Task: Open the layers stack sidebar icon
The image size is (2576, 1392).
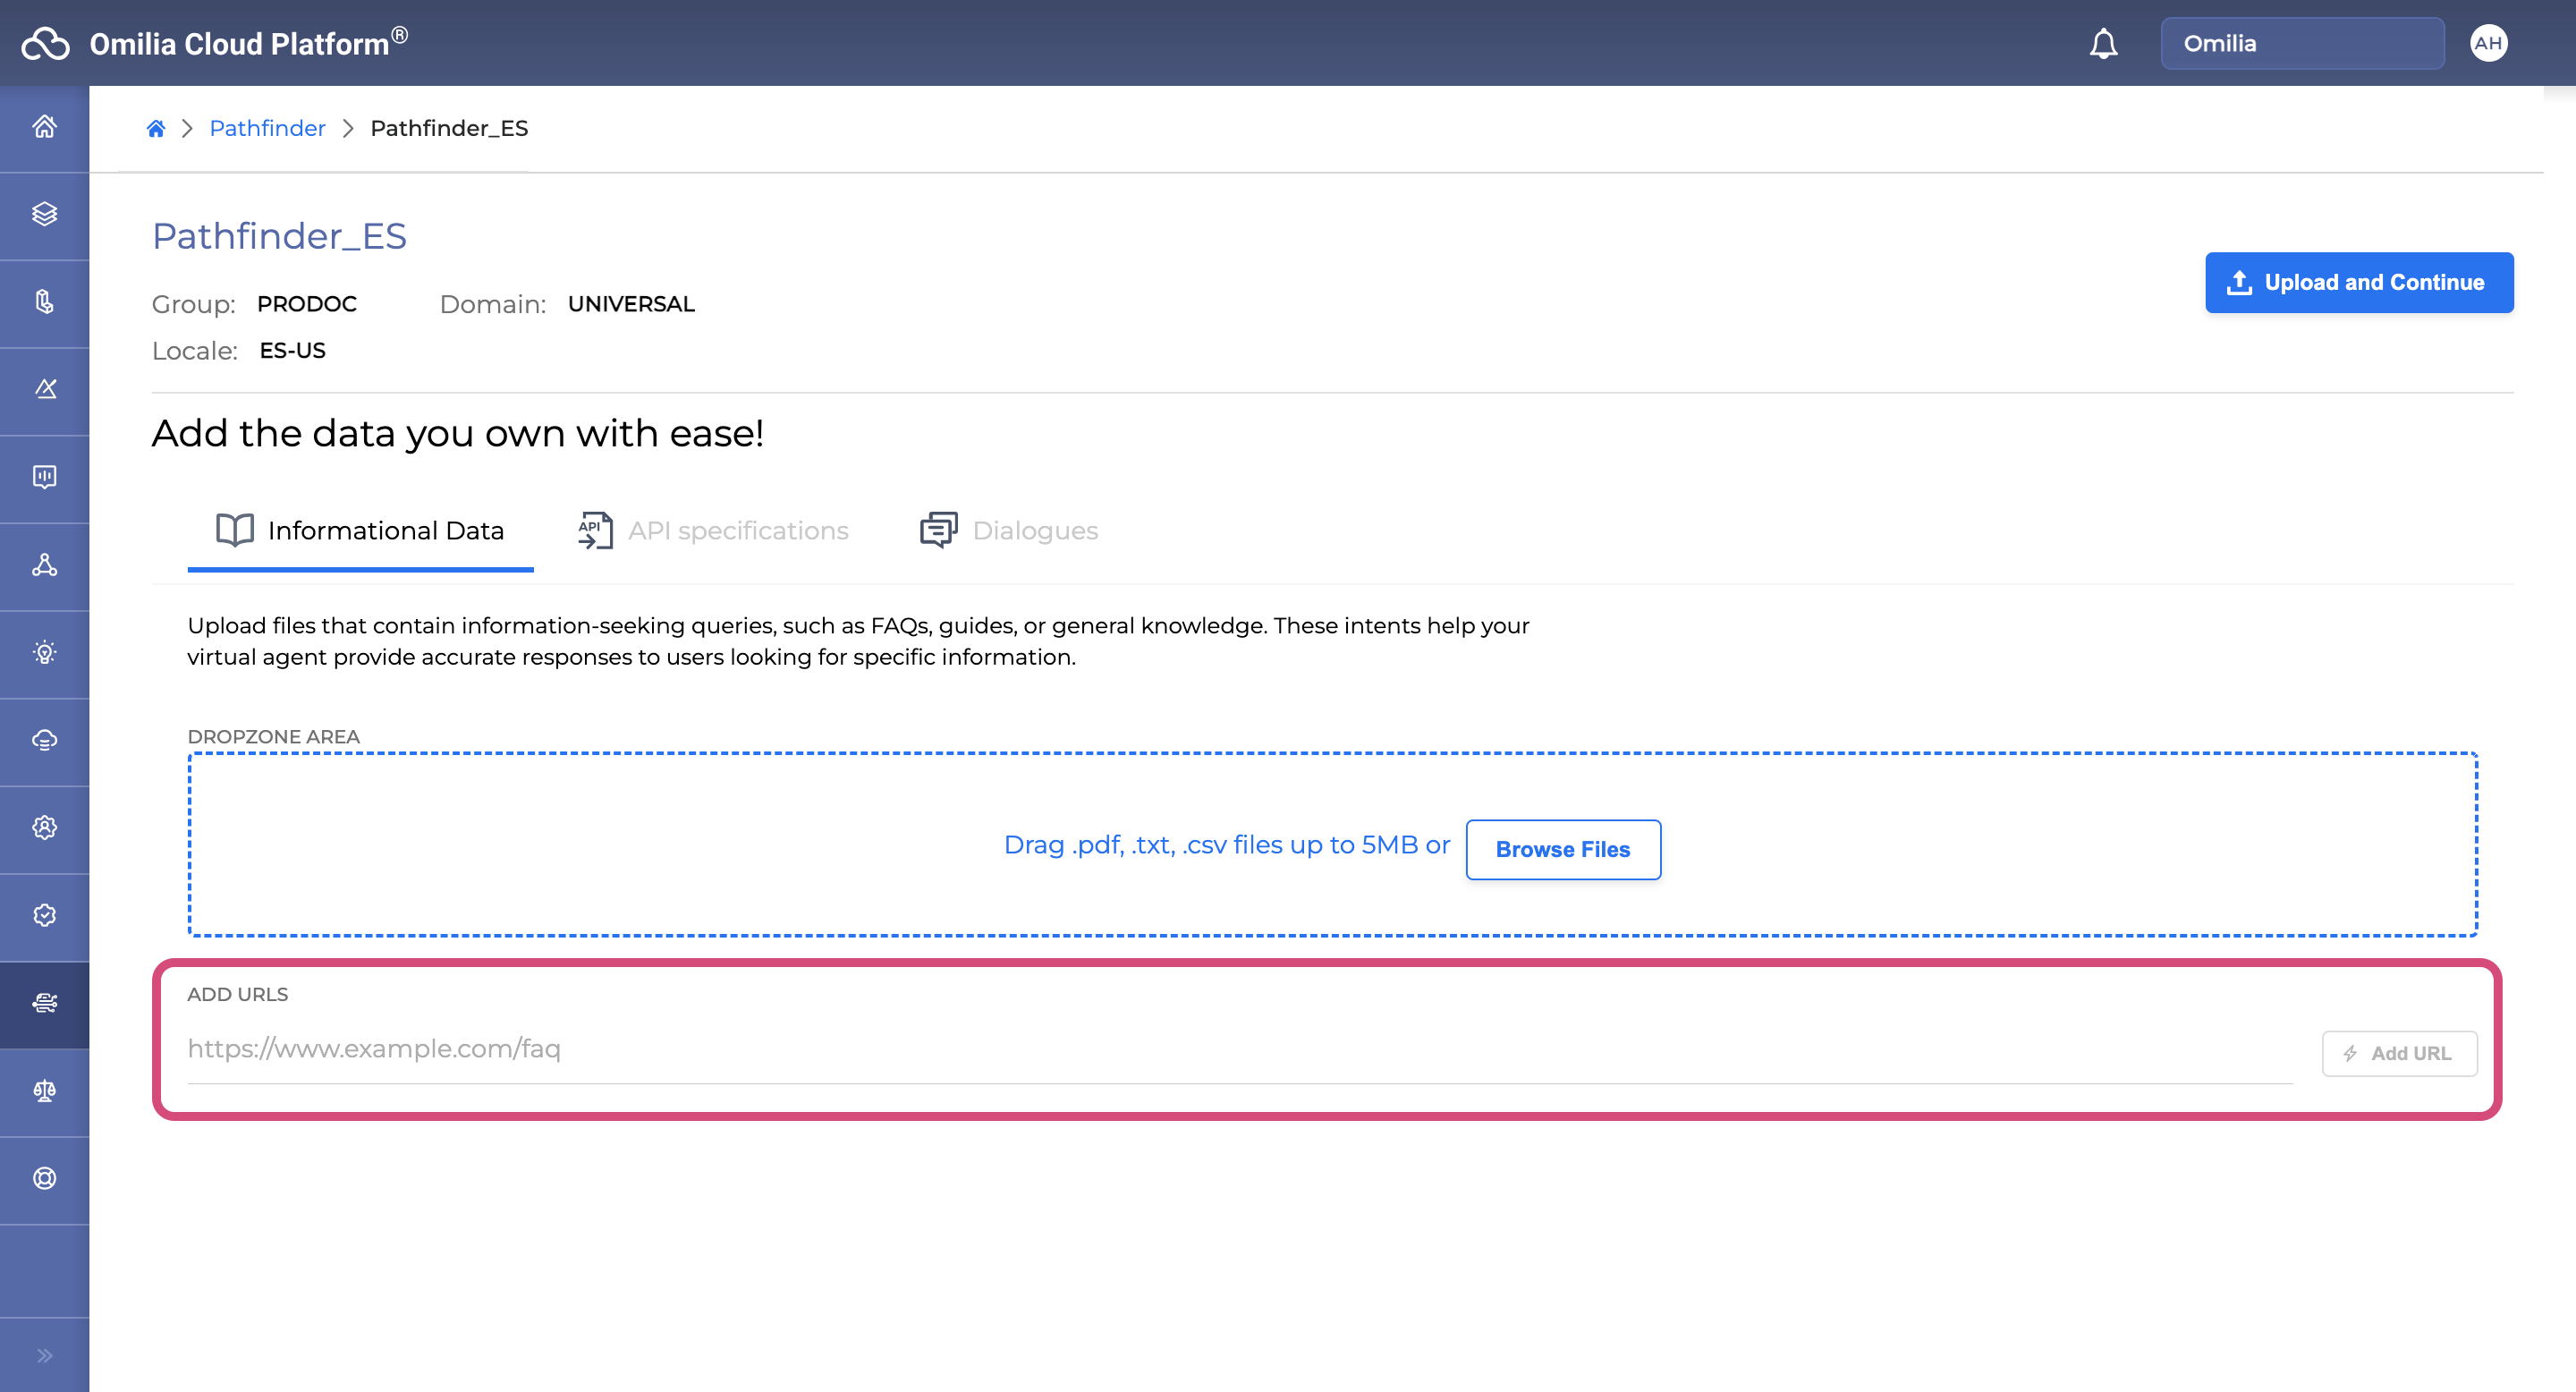Action: [44, 214]
